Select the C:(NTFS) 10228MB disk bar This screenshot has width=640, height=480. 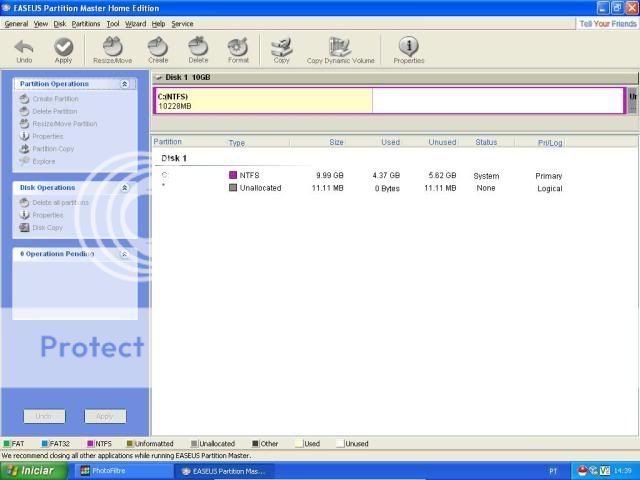click(389, 100)
